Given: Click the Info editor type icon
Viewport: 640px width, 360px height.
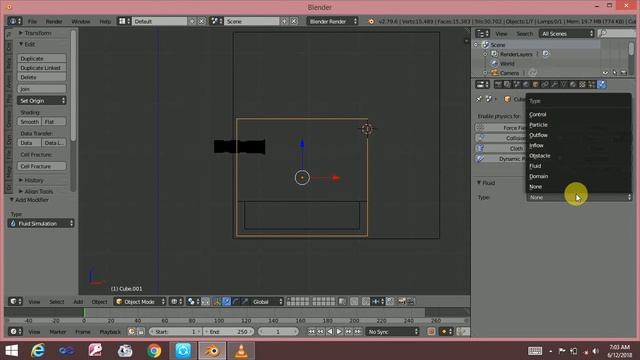Looking at the screenshot, I should pyautogui.click(x=15, y=21).
